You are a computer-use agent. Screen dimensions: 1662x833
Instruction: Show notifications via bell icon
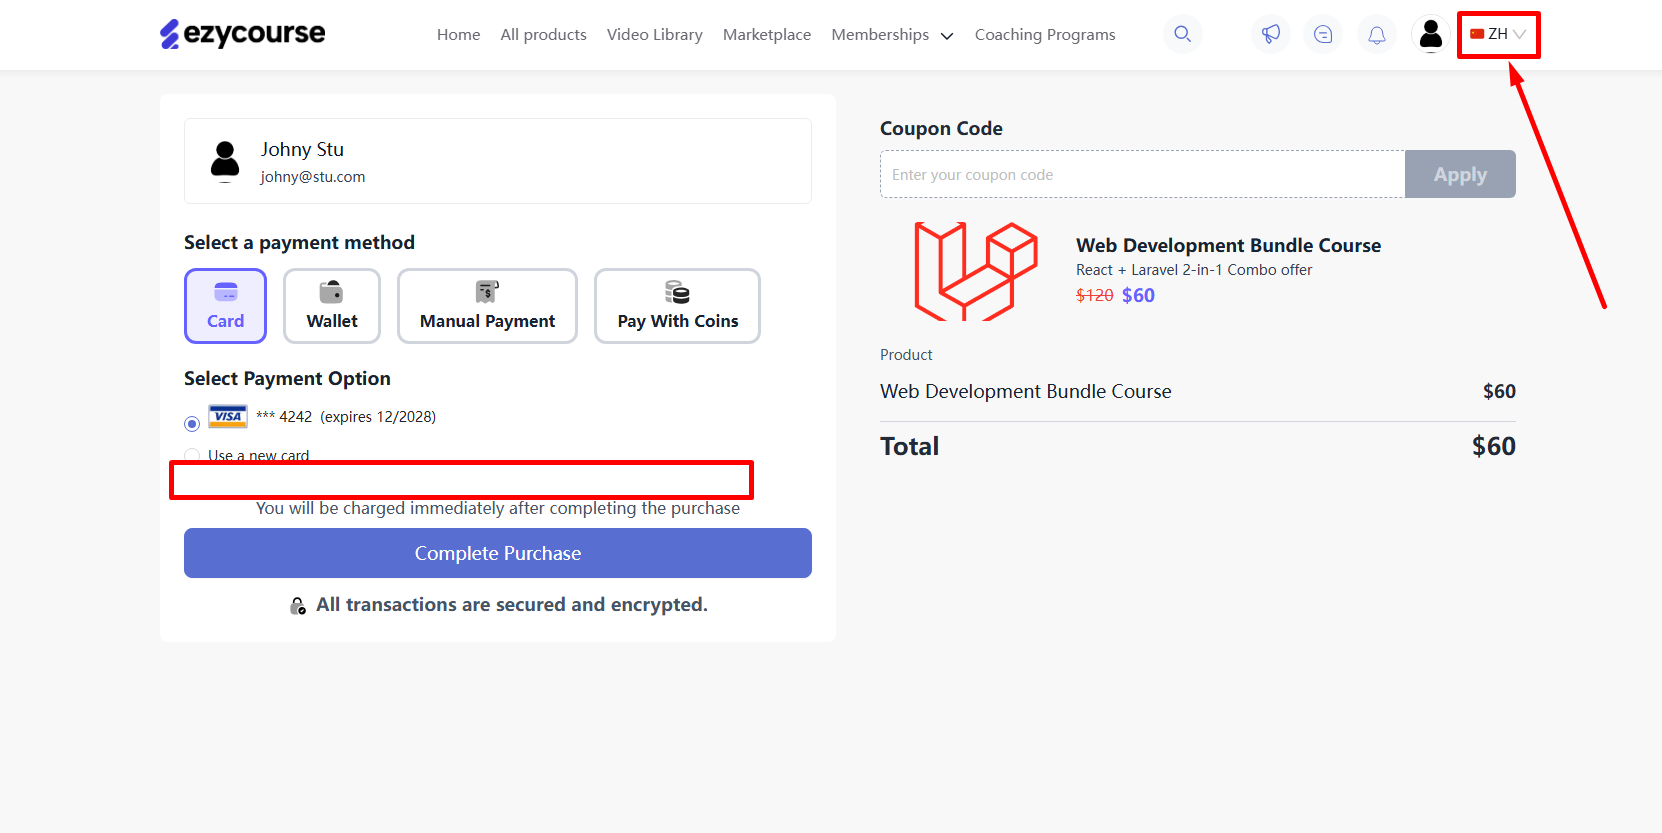click(1377, 35)
